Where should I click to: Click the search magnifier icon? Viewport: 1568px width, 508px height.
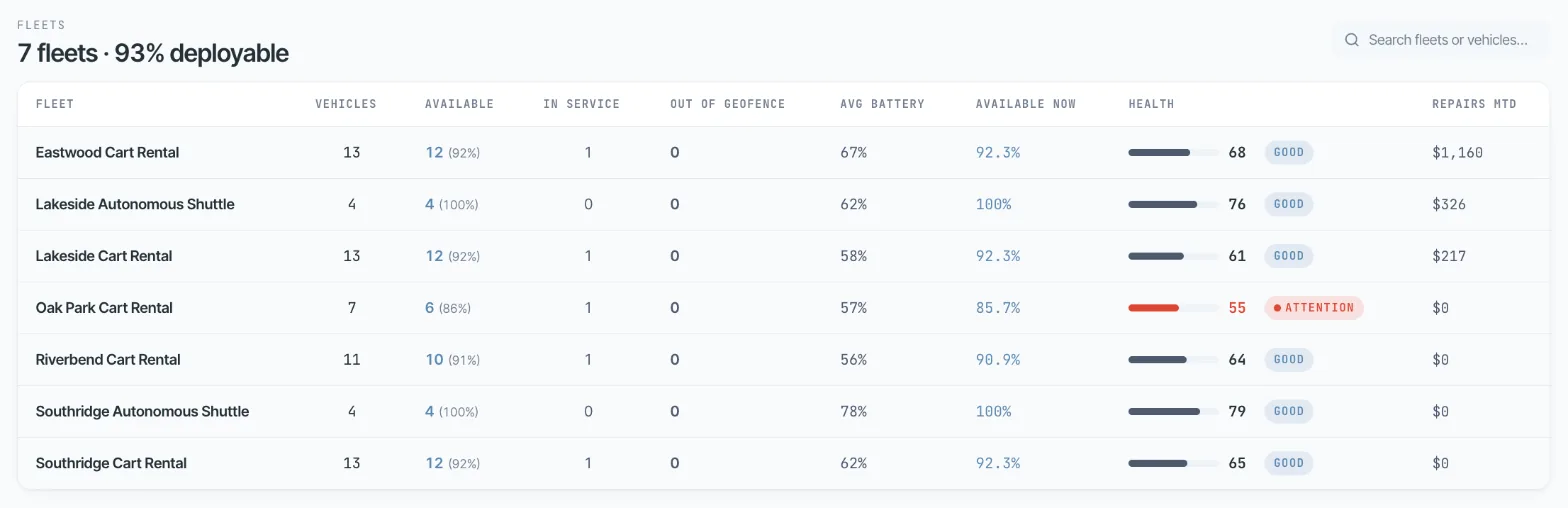pyautogui.click(x=1352, y=40)
